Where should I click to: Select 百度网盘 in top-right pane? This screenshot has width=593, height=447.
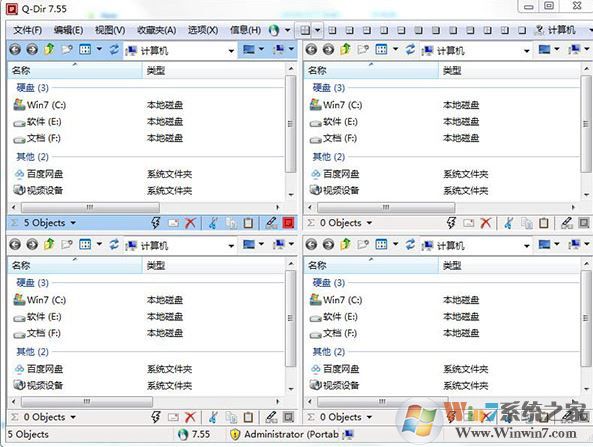[334, 174]
